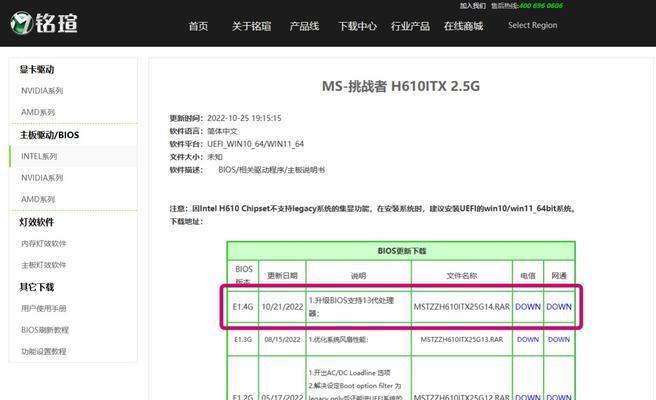The image size is (656, 400).
Task: Open 功能设置教程 in sidebar
Action: [44, 351]
